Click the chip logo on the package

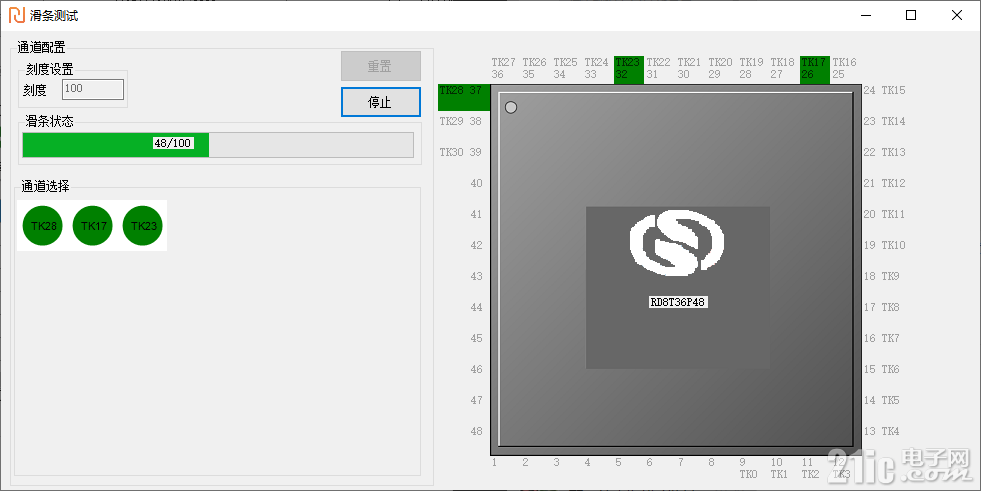(677, 243)
